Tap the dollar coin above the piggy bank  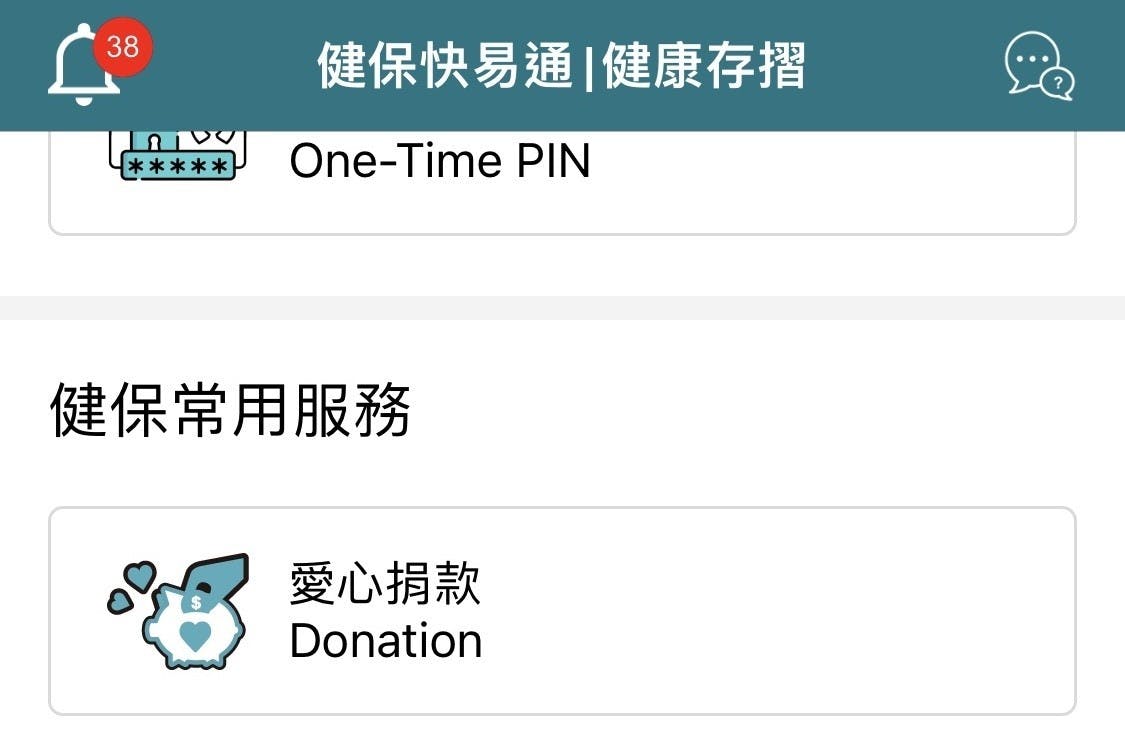pos(196,602)
